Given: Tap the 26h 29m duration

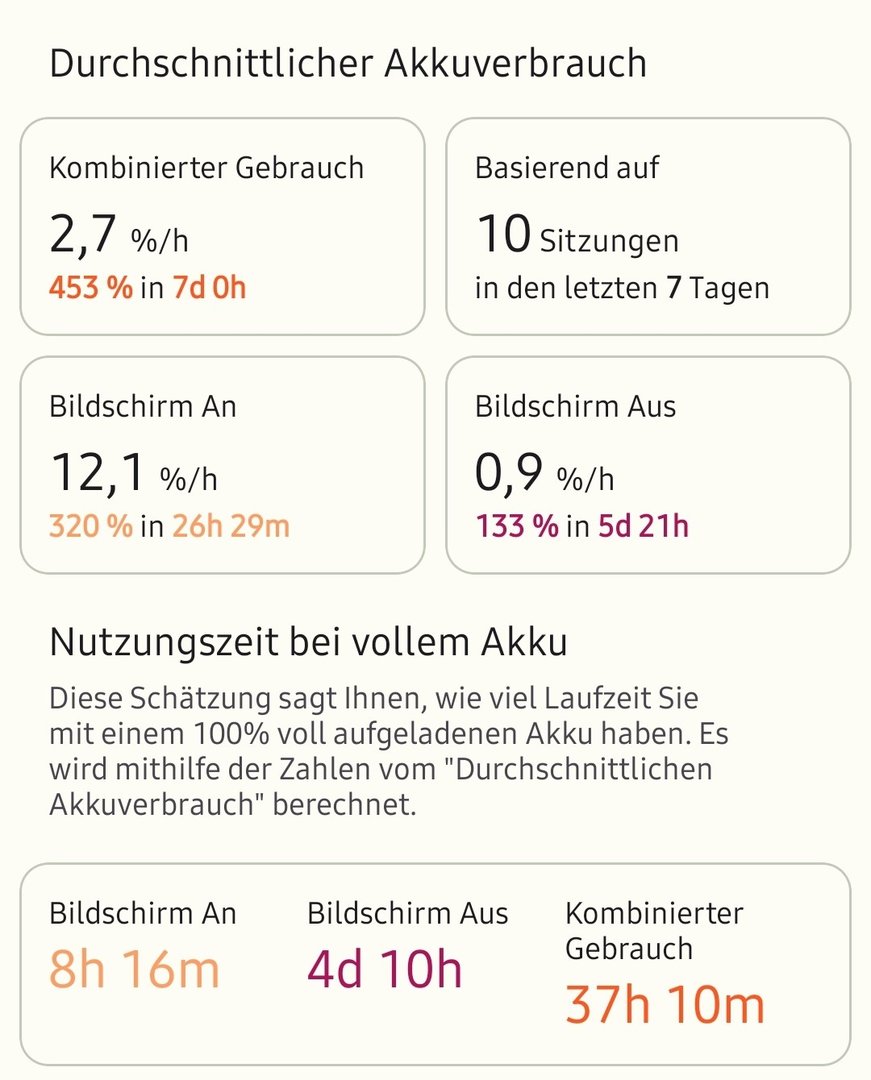Looking at the screenshot, I should pos(230,526).
